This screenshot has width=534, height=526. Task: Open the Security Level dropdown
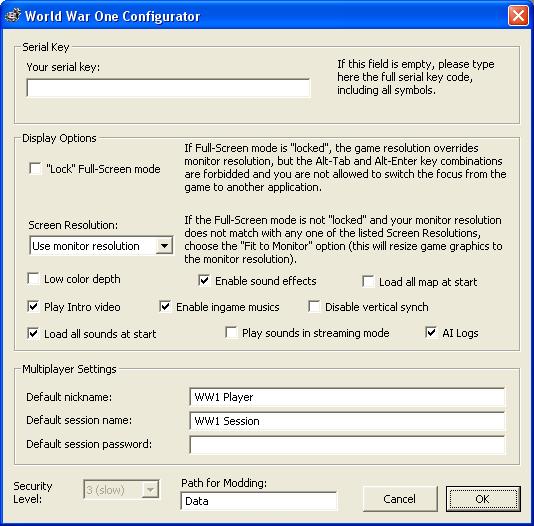pyautogui.click(x=121, y=490)
